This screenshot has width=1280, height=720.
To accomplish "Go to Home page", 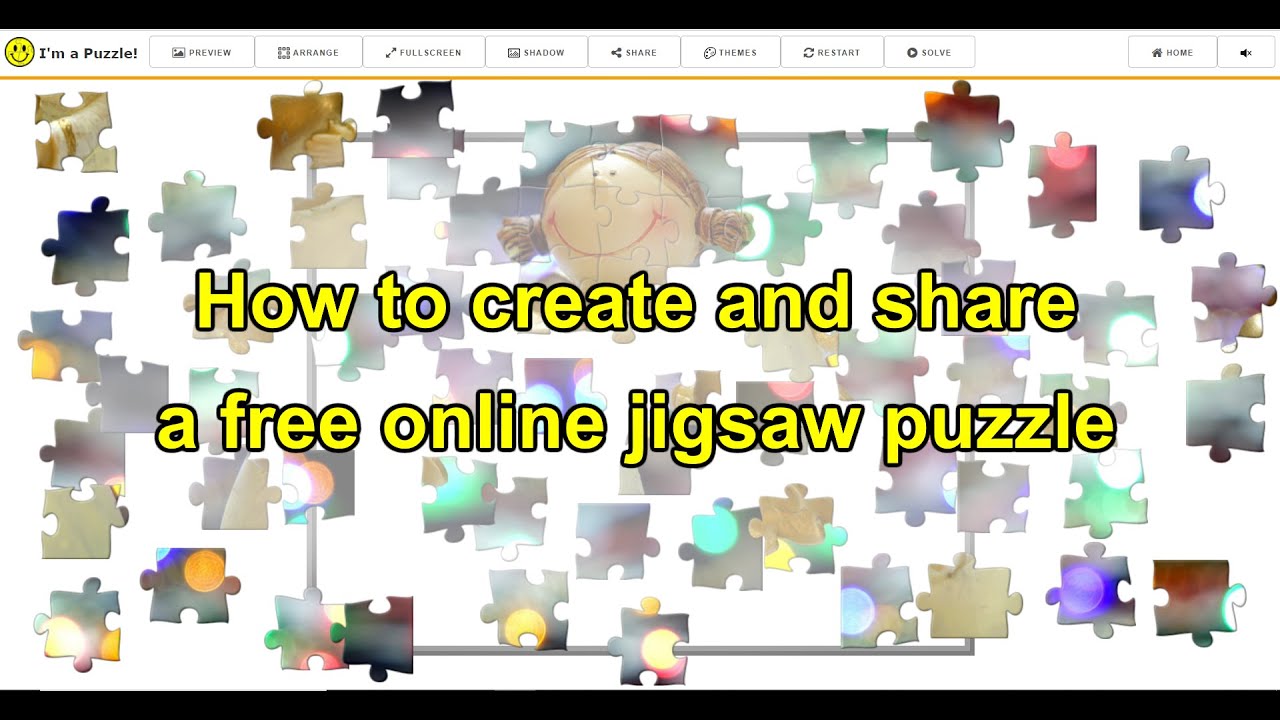I will point(1172,52).
